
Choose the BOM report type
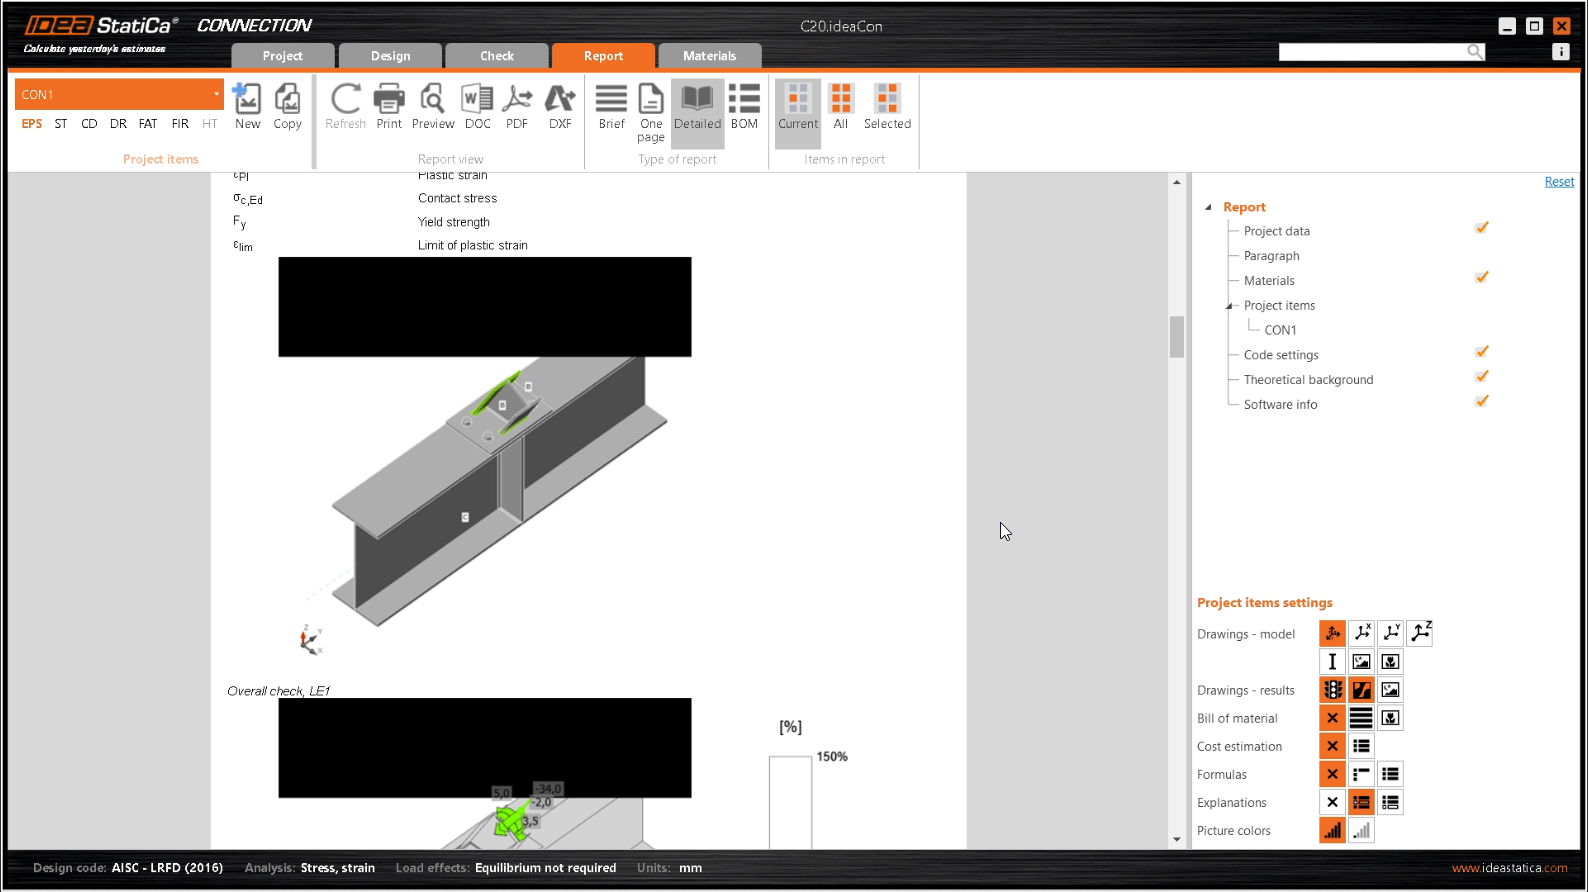tap(744, 107)
